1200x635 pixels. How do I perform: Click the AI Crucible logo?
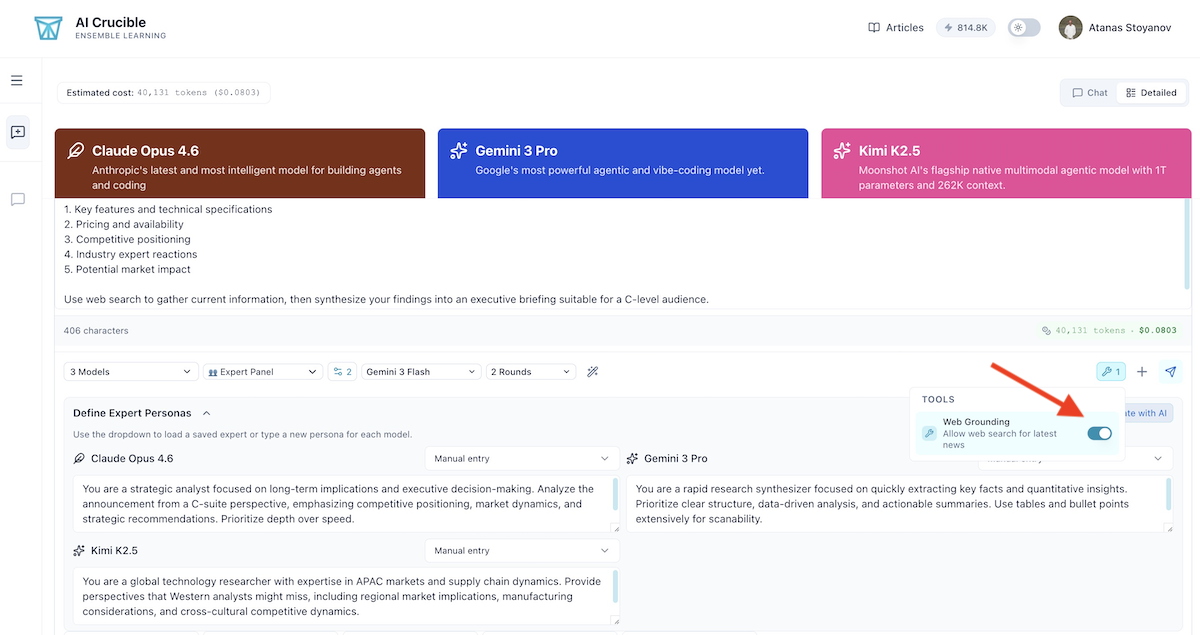click(47, 27)
